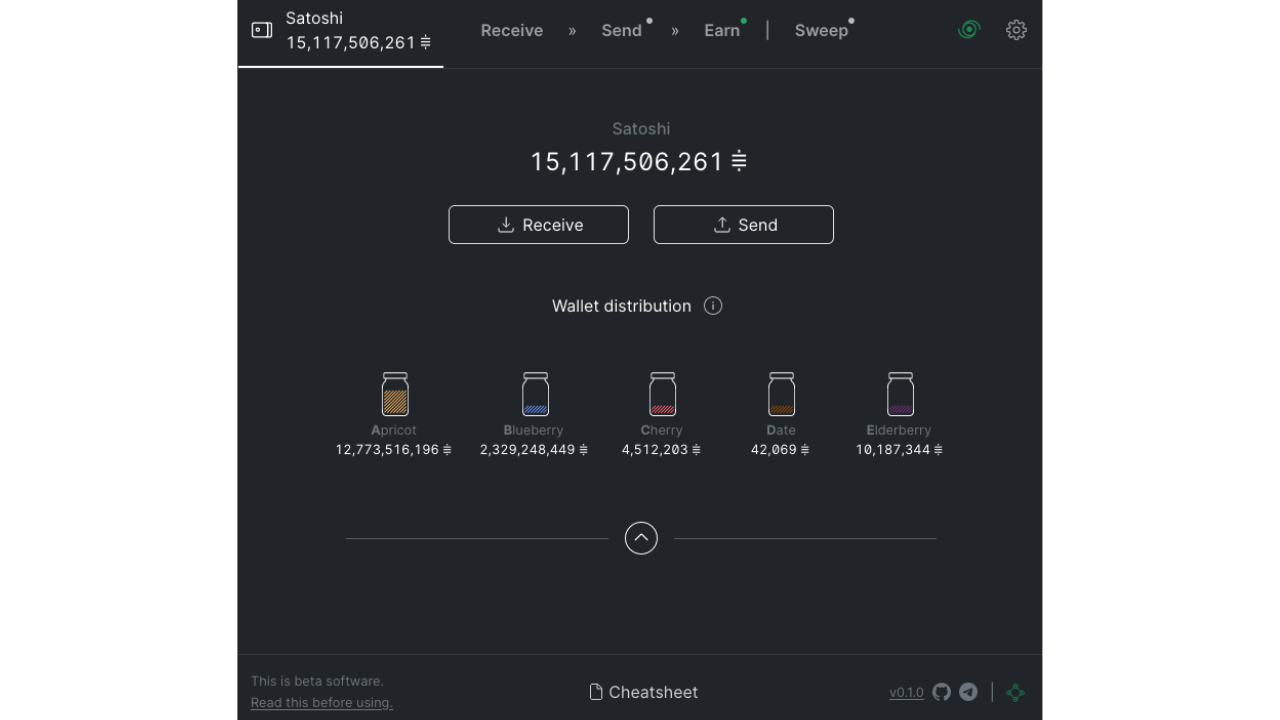Select Receive from the top navigation
Image resolution: width=1280 pixels, height=720 pixels.
511,30
